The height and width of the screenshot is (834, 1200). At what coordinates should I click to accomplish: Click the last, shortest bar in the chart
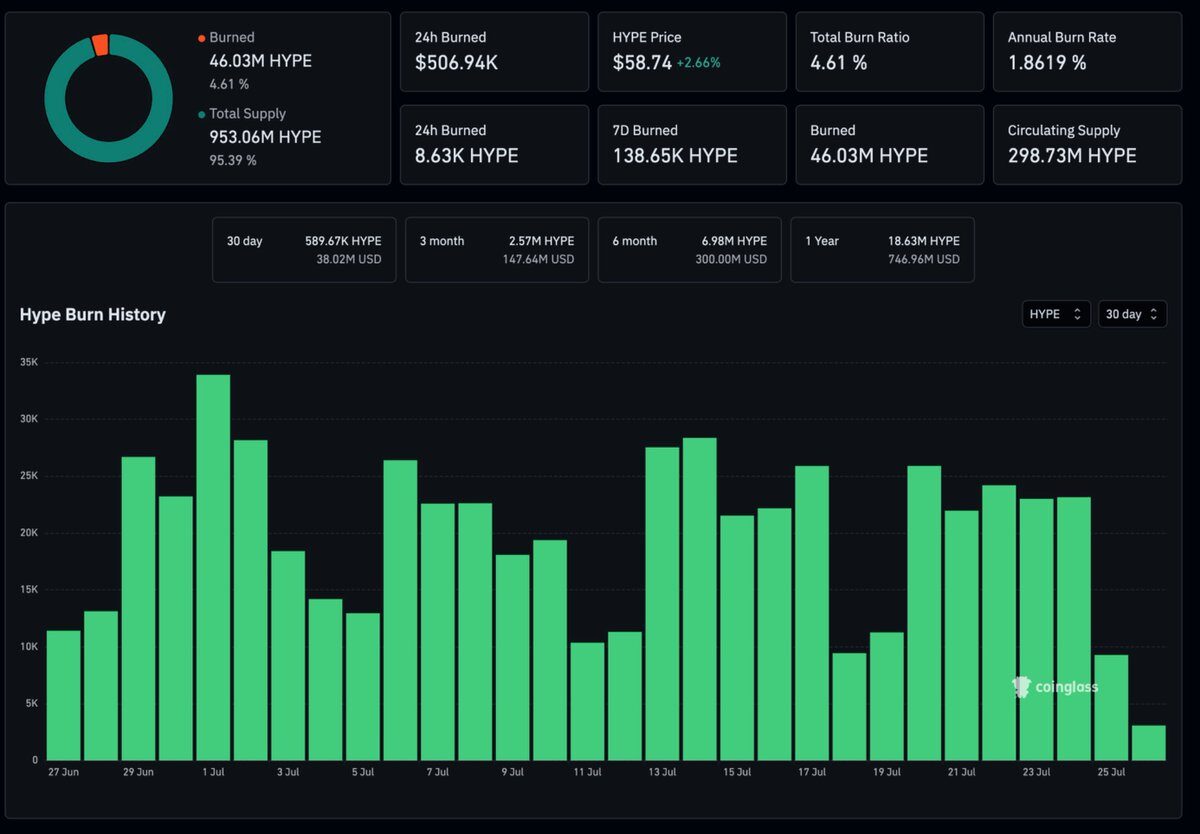point(1149,743)
